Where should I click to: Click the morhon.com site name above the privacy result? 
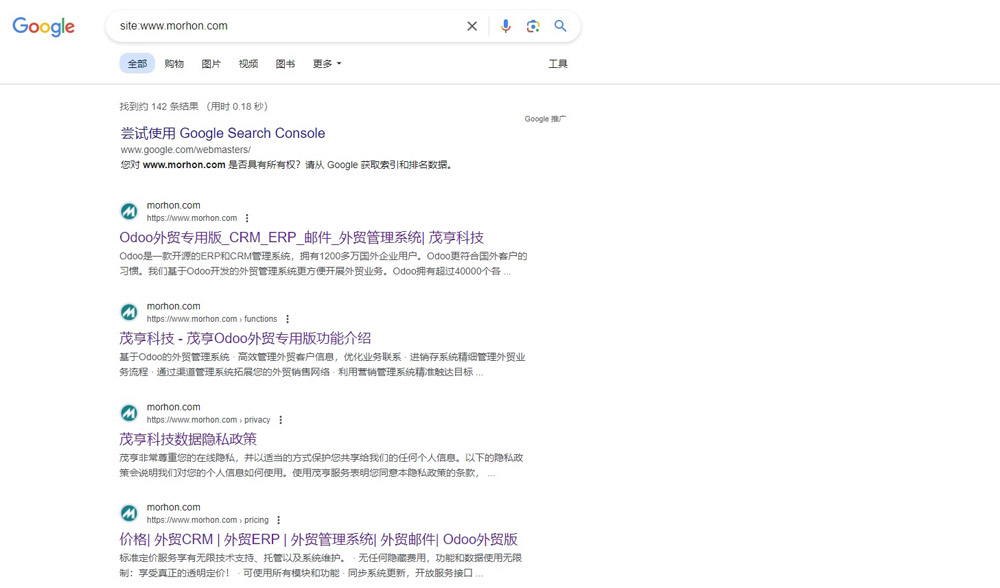point(173,407)
